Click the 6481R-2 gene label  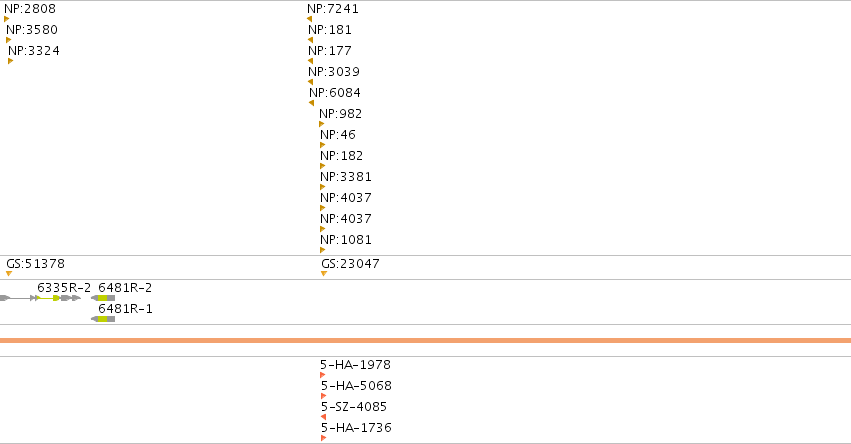[125, 288]
